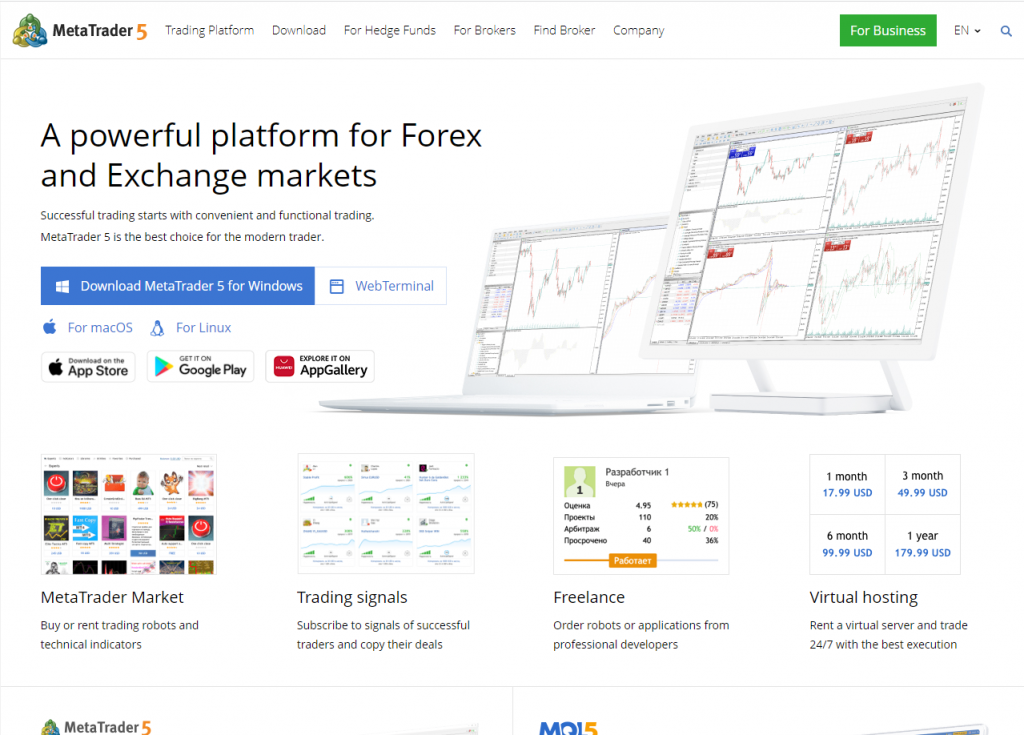Click the MetaTrader 5 logo in the header
Screen dimensions: 1024x735
[x=80, y=30]
